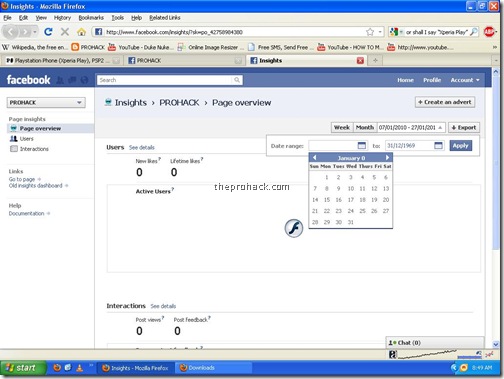This screenshot has height=379, width=504.
Task: Click the Create an advert button
Action: 445,102
